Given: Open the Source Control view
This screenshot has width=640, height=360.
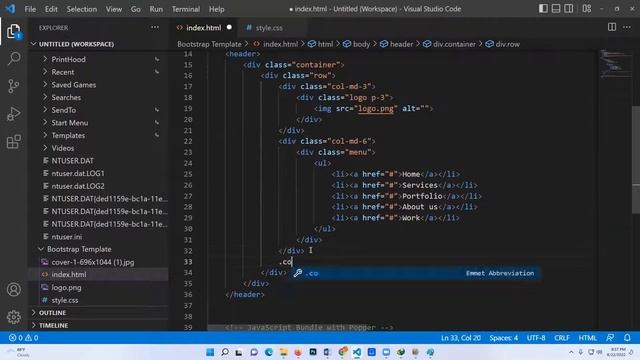Looking at the screenshot, I should tap(13, 86).
